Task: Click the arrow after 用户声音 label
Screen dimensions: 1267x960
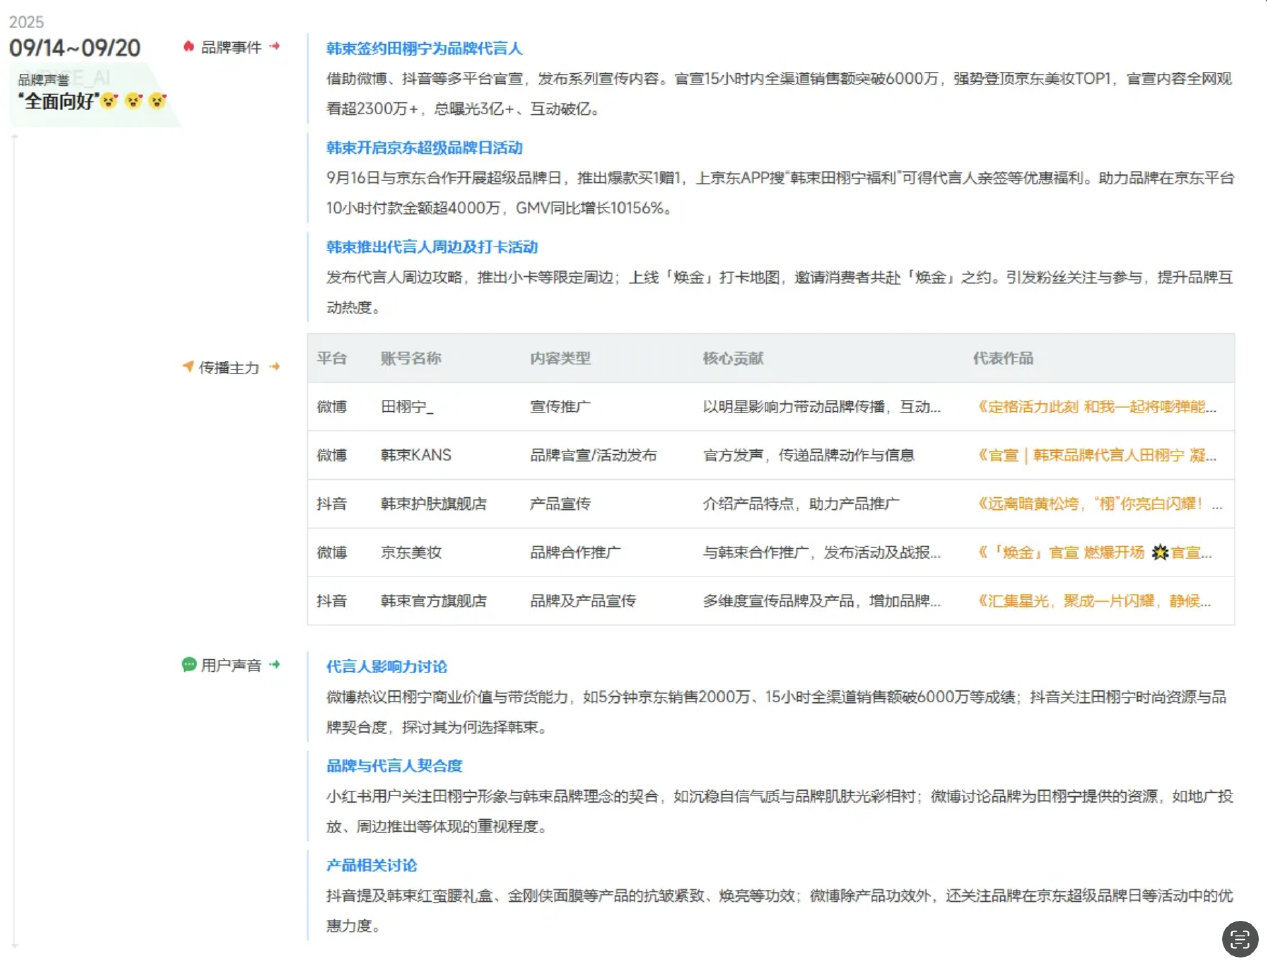Action: (x=274, y=664)
